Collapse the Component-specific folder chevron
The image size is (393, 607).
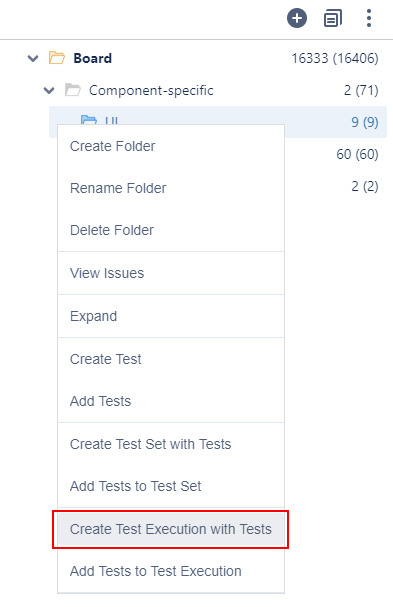coord(49,91)
